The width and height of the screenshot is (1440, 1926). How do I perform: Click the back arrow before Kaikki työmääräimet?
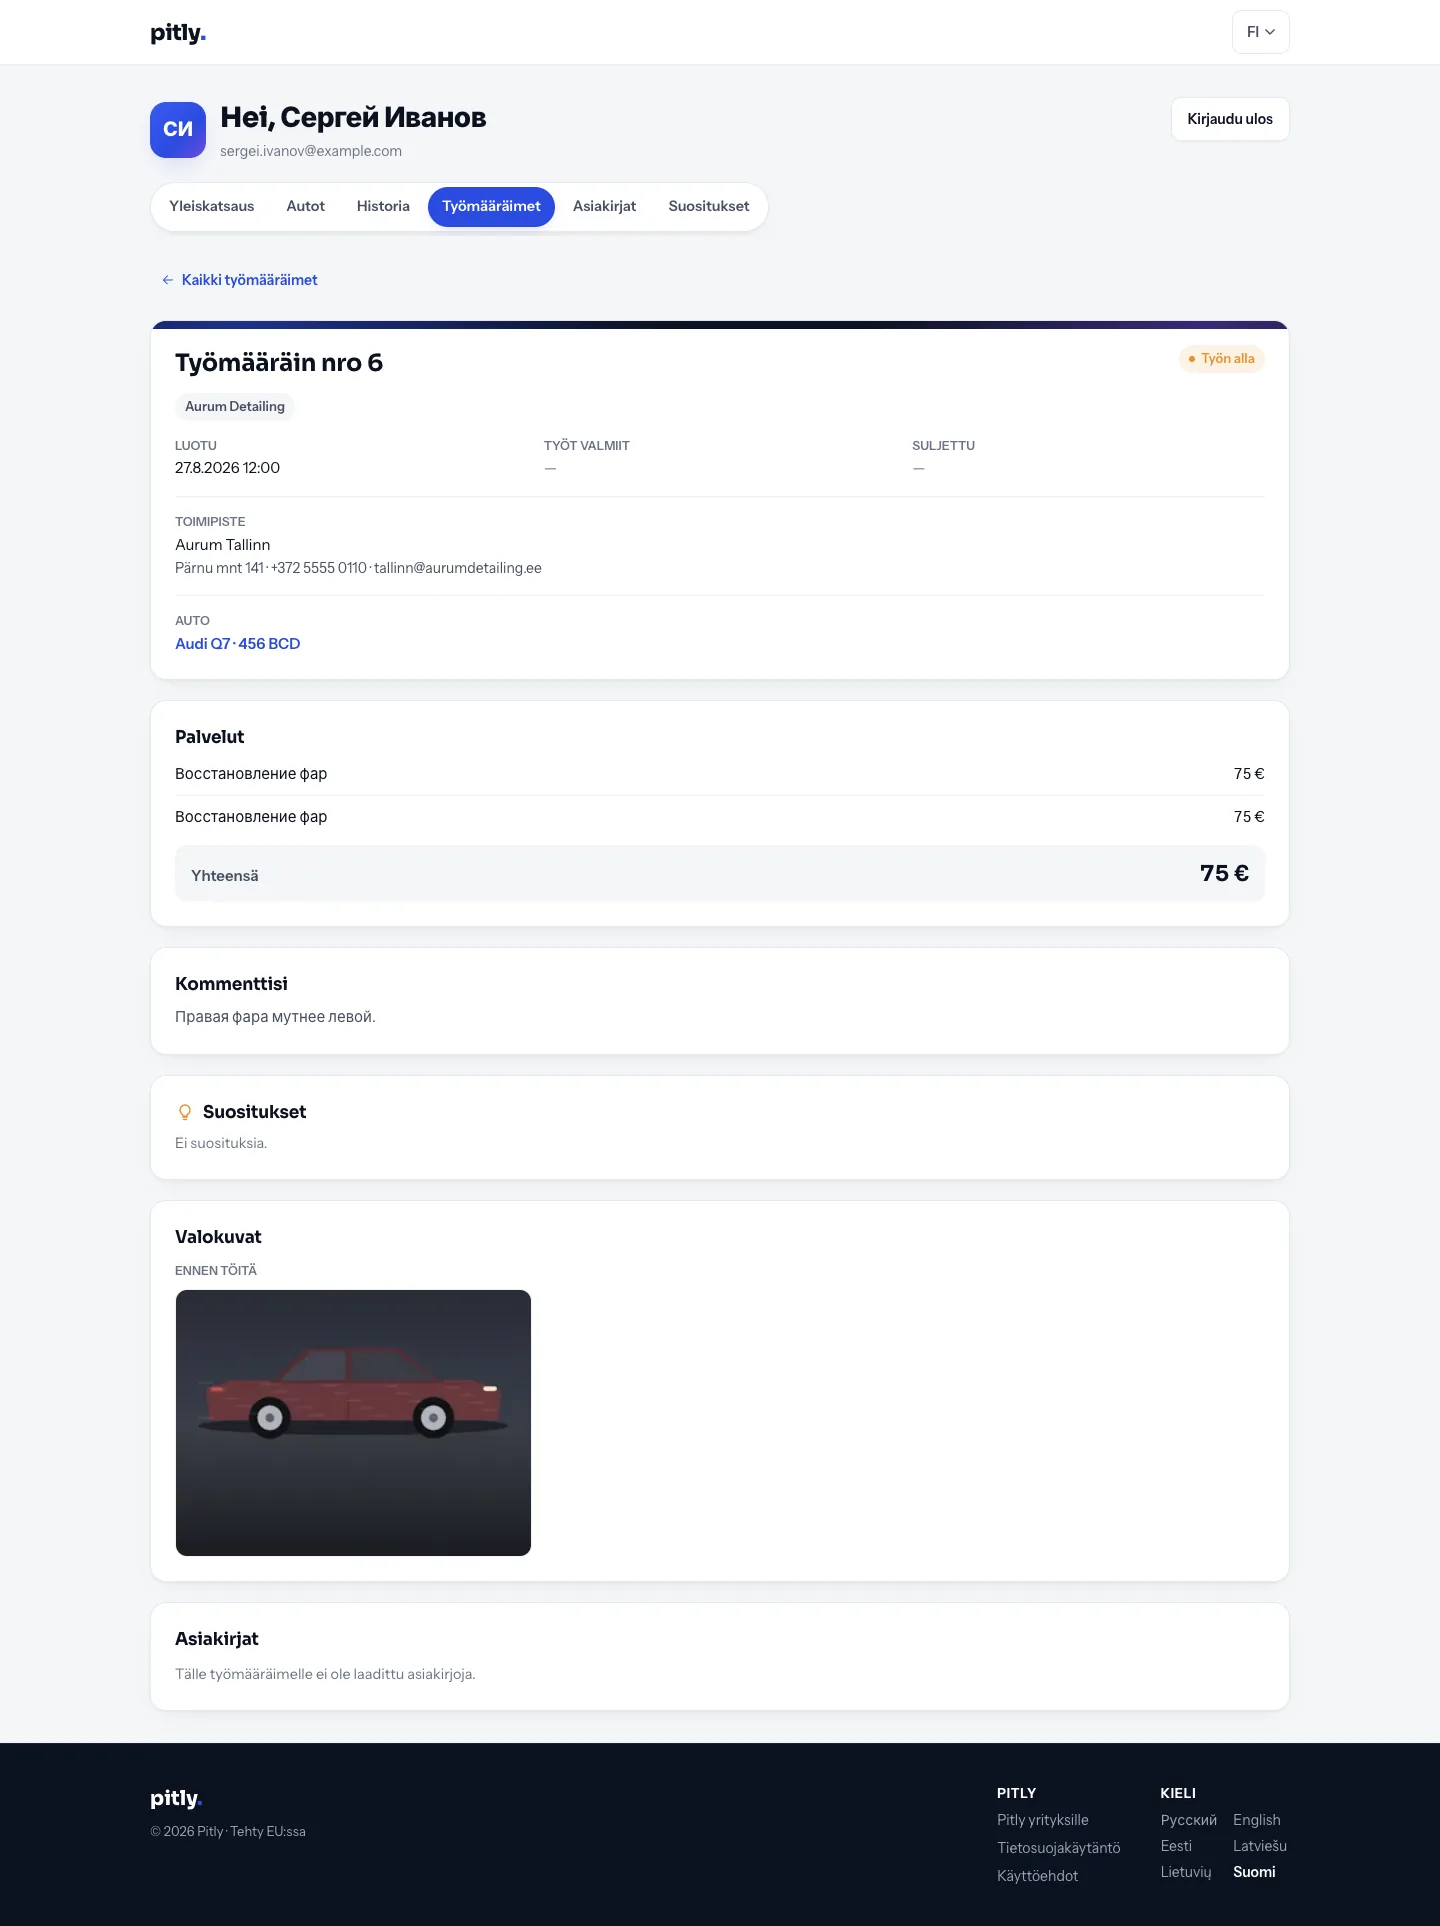click(x=167, y=280)
